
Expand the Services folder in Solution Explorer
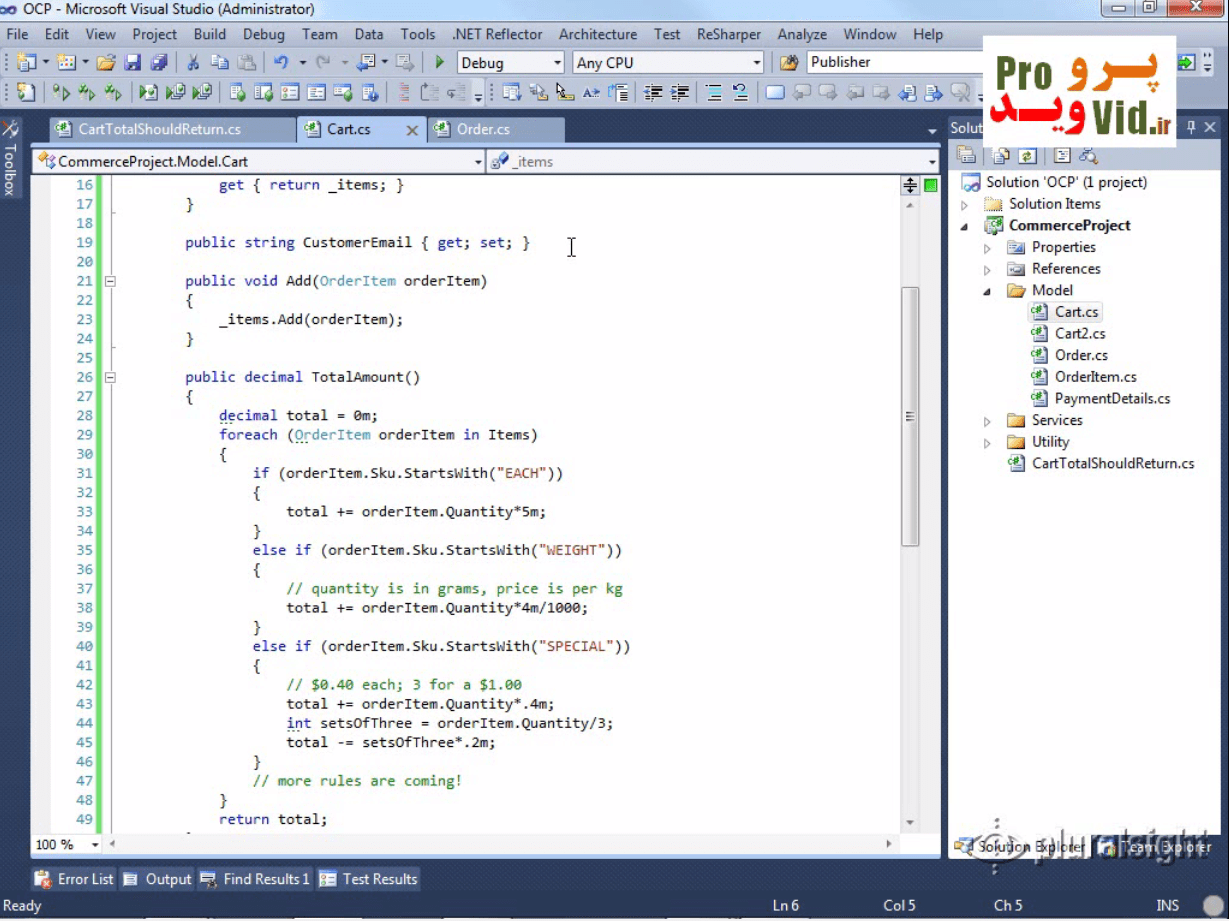[x=988, y=421]
